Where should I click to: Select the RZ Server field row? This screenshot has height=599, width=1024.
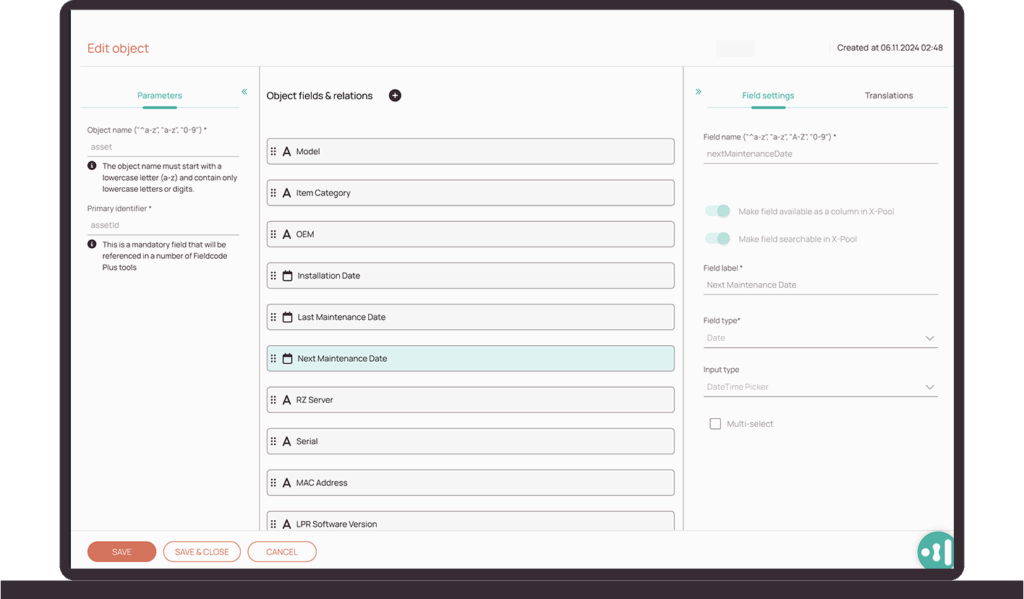coord(470,400)
